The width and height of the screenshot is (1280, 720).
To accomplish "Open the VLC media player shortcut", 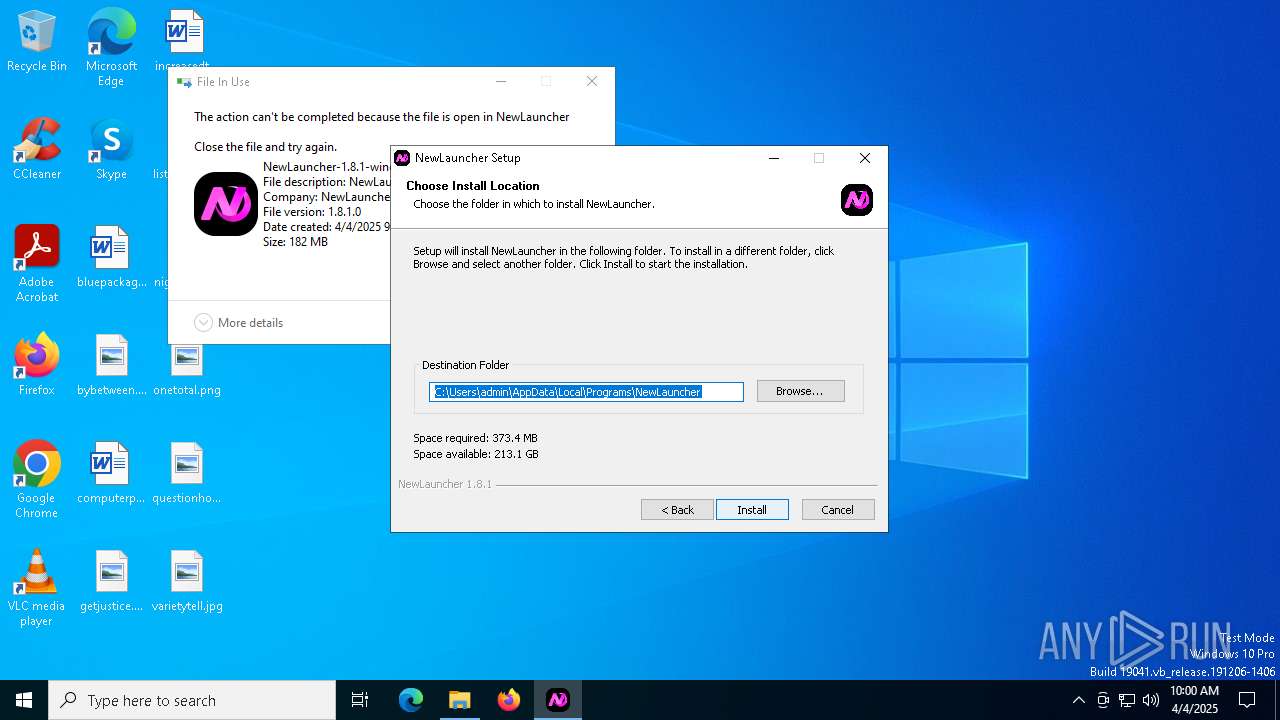I will point(37,588).
